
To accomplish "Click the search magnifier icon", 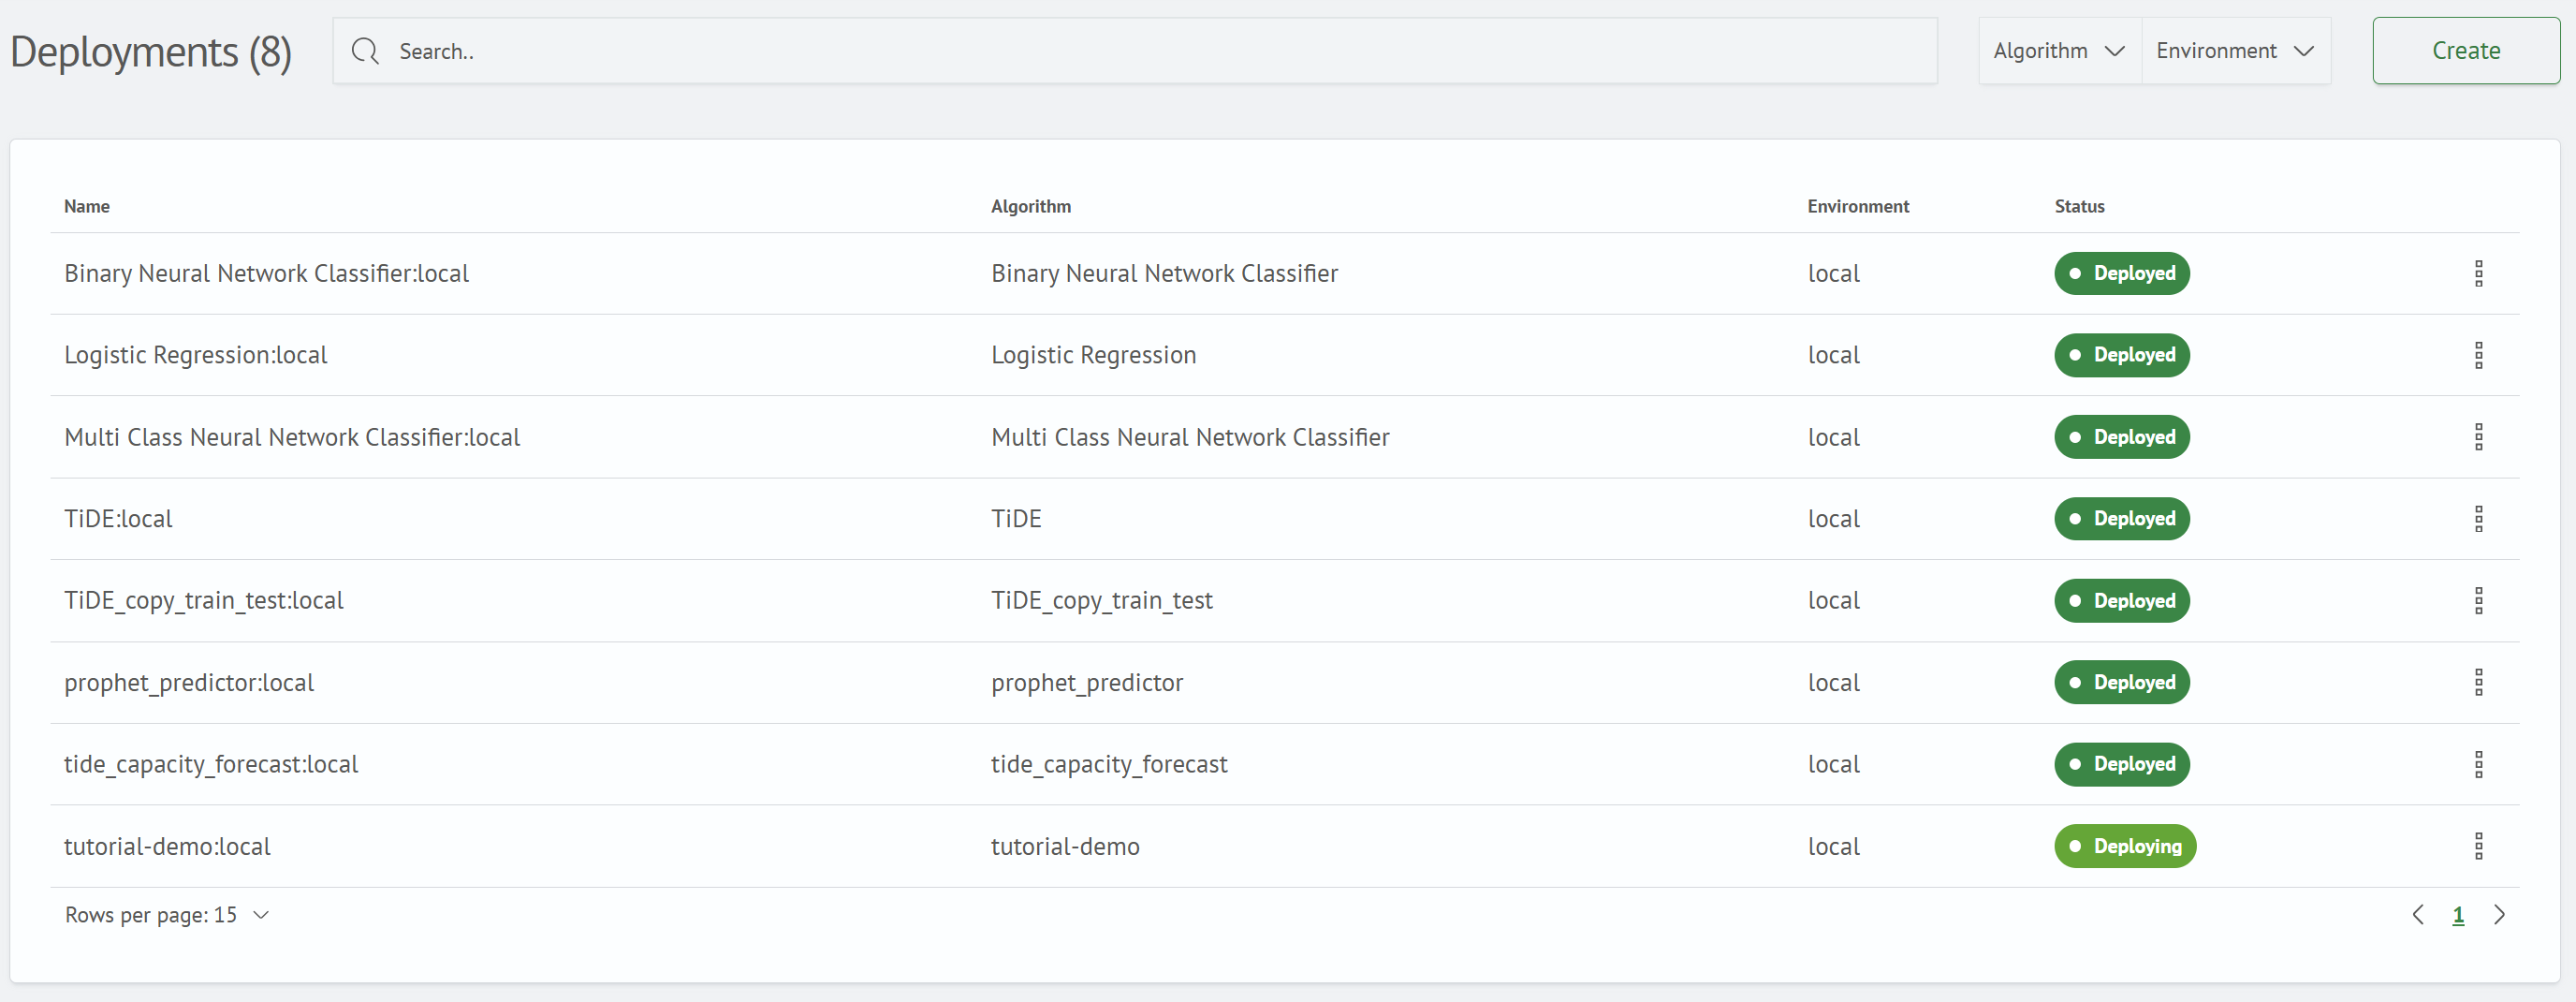I will coord(365,51).
